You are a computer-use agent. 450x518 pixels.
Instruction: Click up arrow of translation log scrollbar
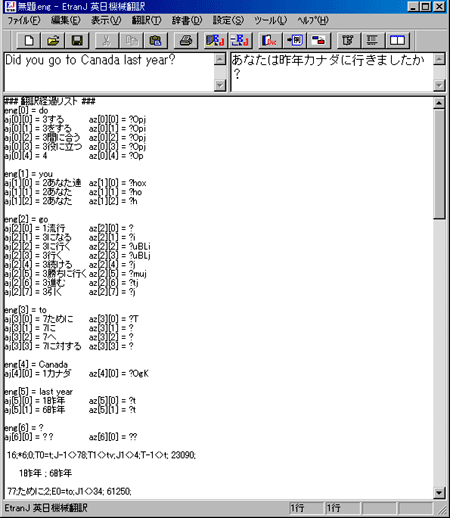click(439, 103)
